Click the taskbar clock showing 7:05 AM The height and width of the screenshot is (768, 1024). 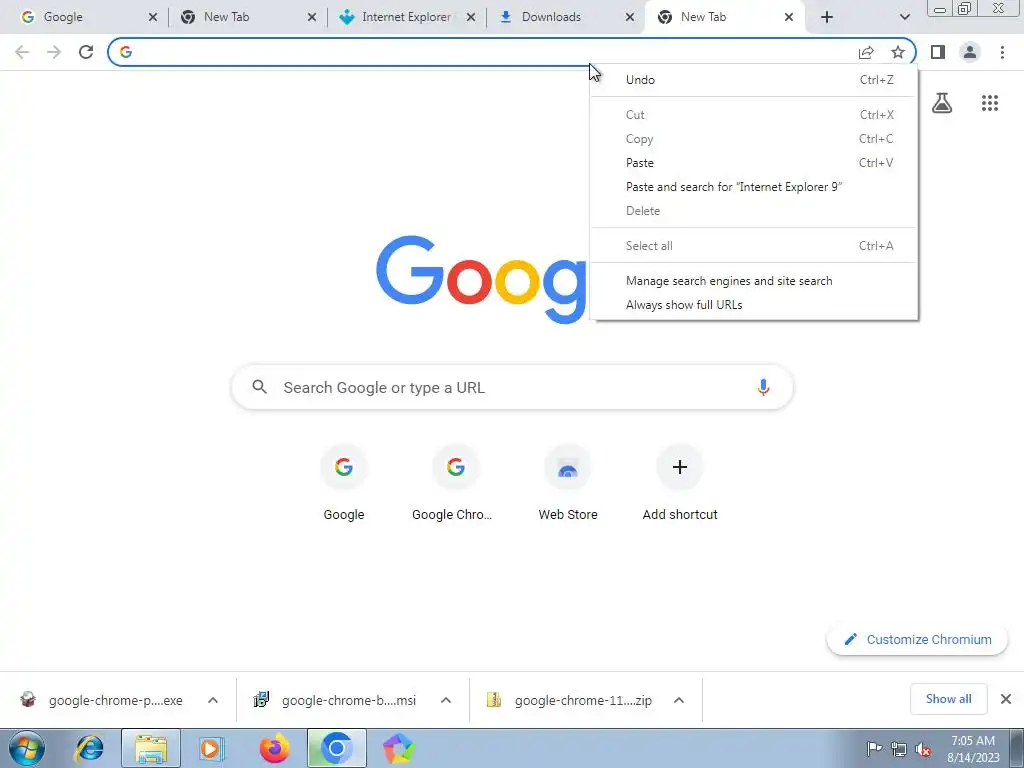(x=972, y=748)
